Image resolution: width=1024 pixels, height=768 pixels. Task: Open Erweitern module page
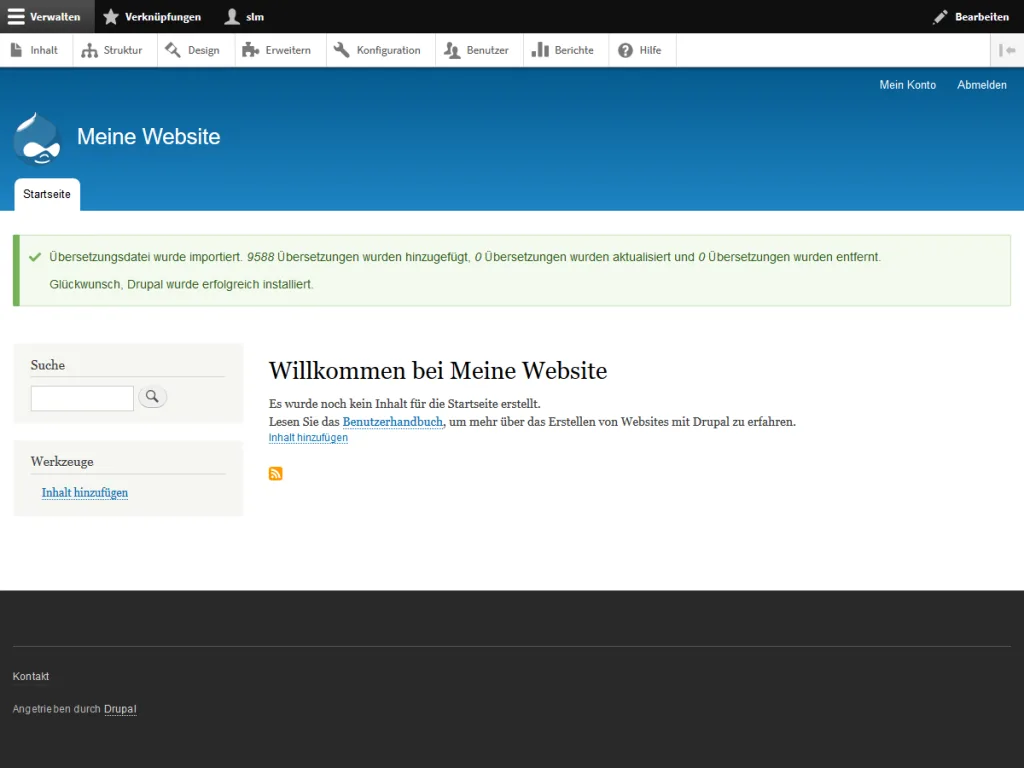278,50
